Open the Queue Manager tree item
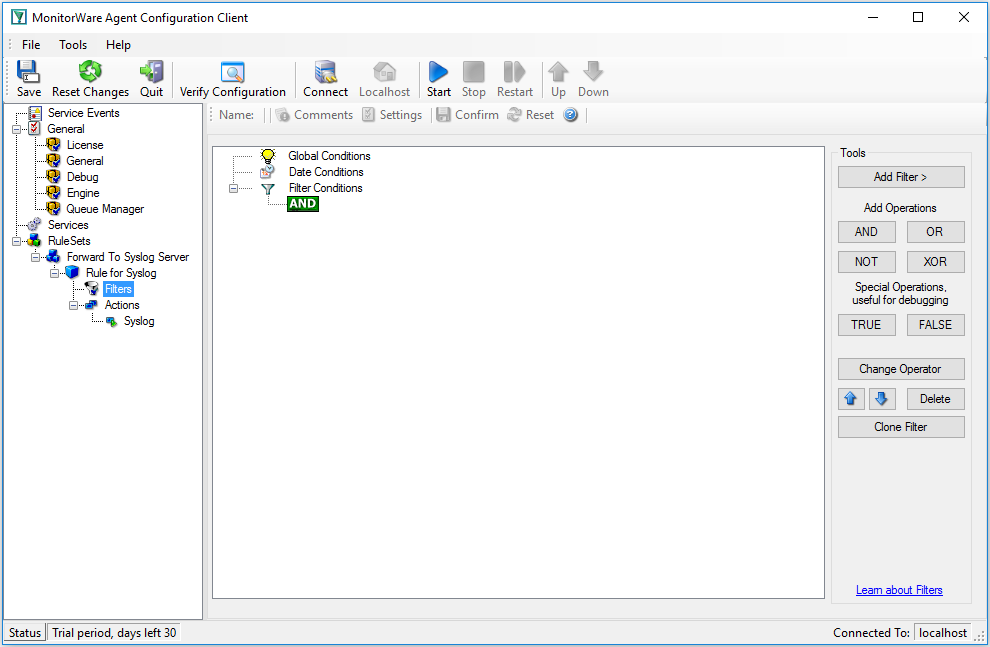Viewport: 990px width, 647px height. pos(105,209)
